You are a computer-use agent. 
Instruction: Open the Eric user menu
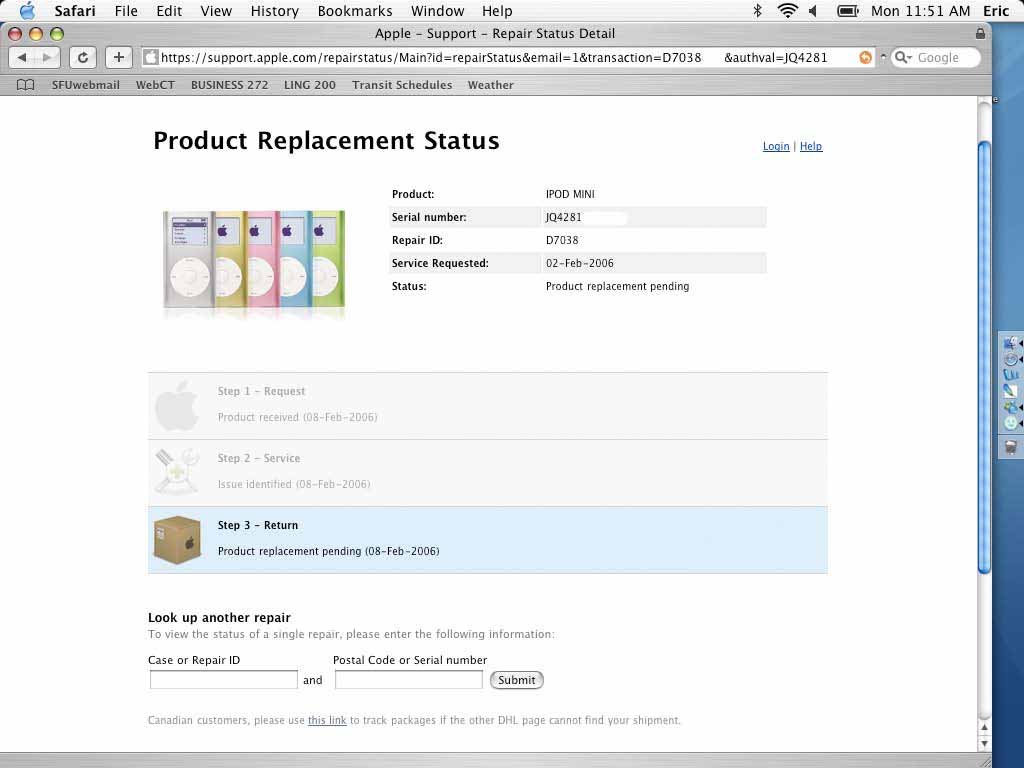click(996, 11)
